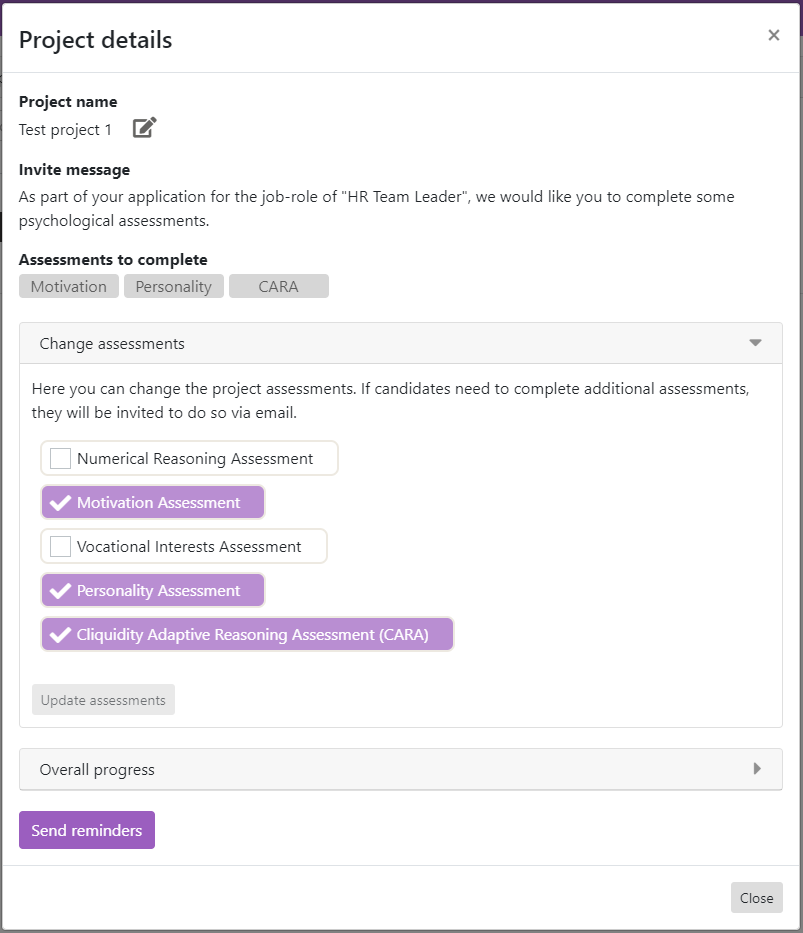
Task: Click the Close button at bottom
Action: coord(756,898)
